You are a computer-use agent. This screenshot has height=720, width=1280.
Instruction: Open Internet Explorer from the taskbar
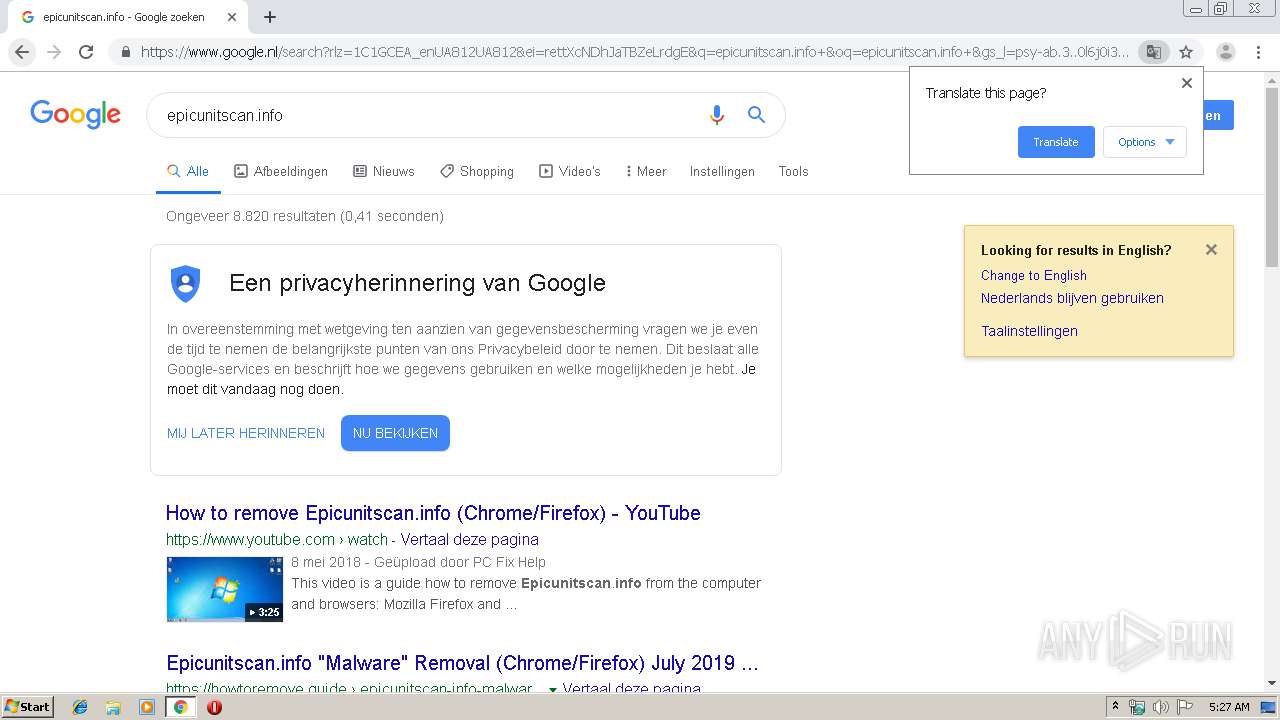80,707
